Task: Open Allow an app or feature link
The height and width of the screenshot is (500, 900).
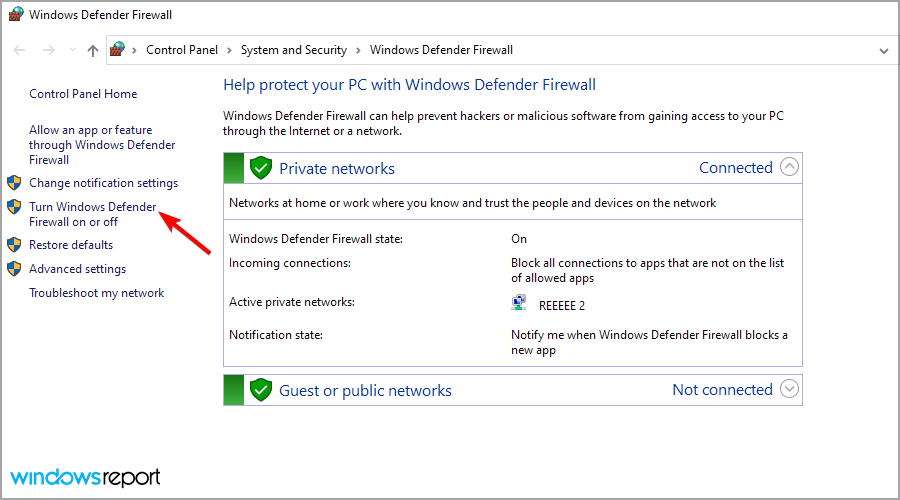Action: point(102,145)
